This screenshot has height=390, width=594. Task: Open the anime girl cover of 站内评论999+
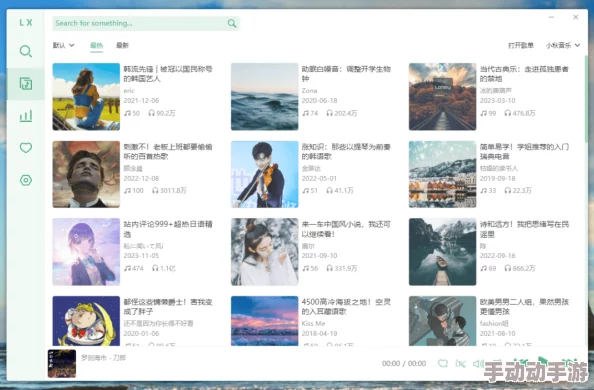[86, 252]
